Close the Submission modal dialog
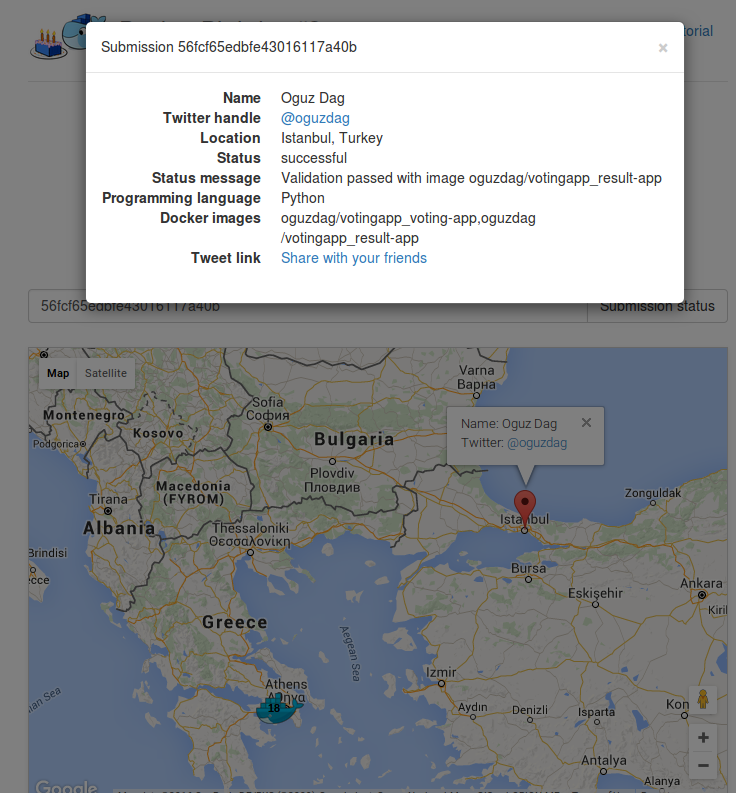Screen dimensions: 736x793 (x=663, y=48)
